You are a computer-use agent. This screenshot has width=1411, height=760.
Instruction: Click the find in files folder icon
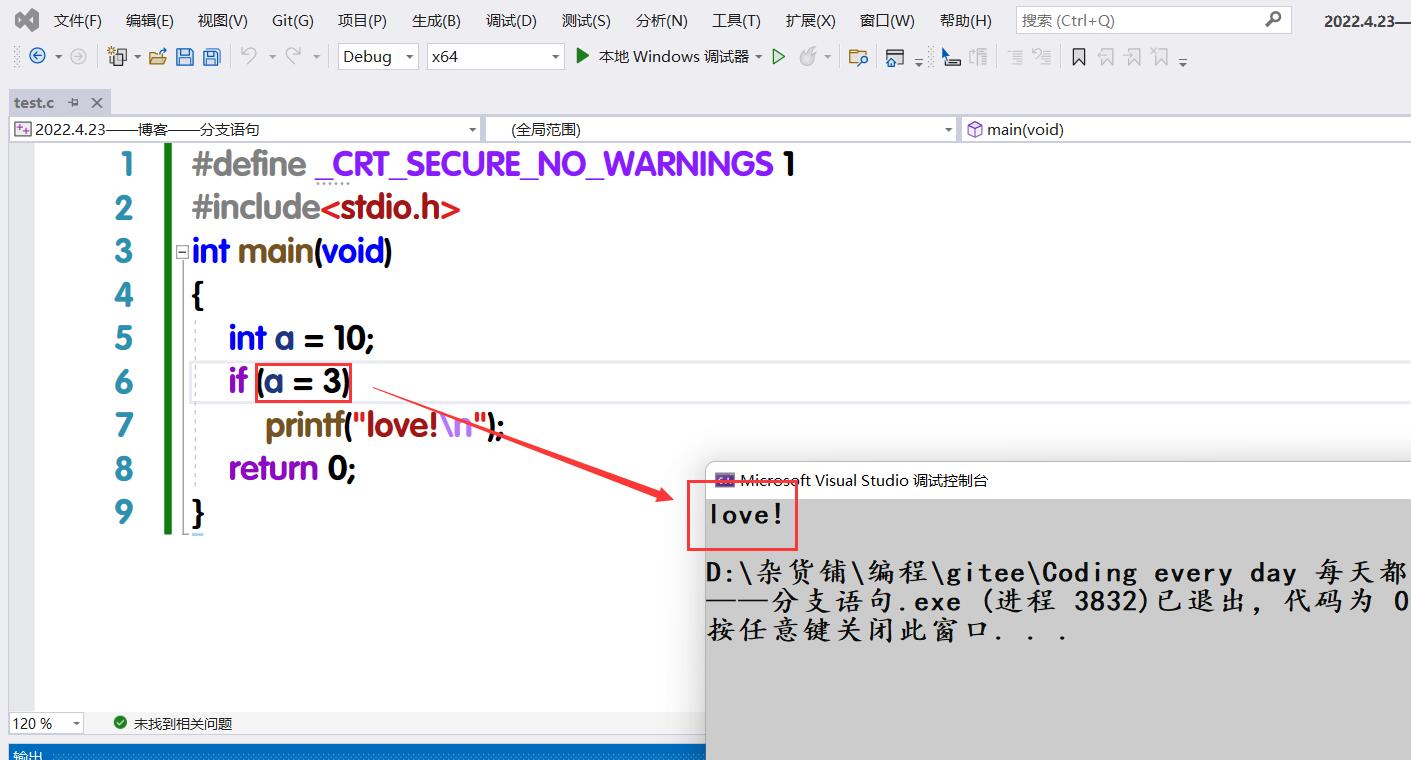click(858, 57)
